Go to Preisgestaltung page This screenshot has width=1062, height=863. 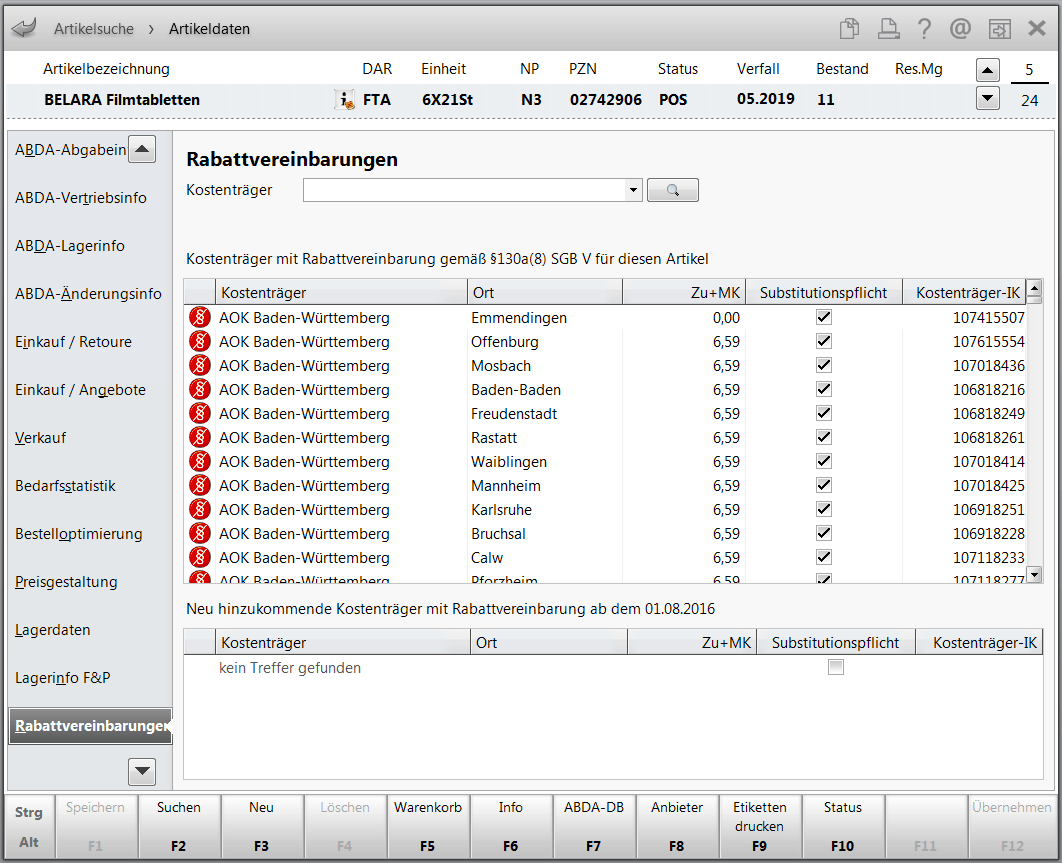pyautogui.click(x=66, y=583)
